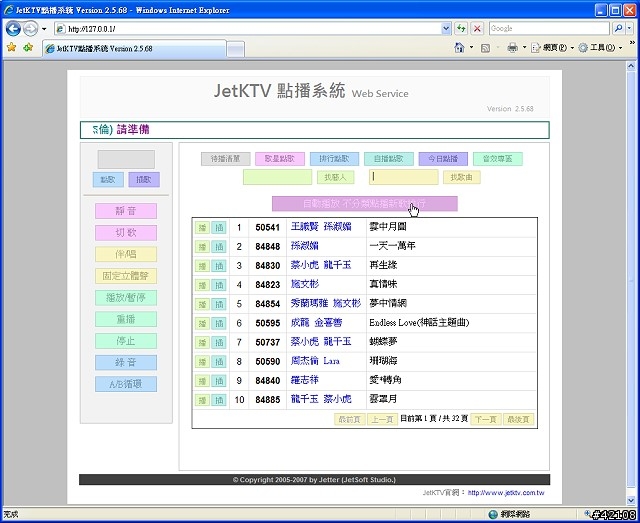Click the Google search box
This screenshot has height=523, width=640.
tap(549, 29)
